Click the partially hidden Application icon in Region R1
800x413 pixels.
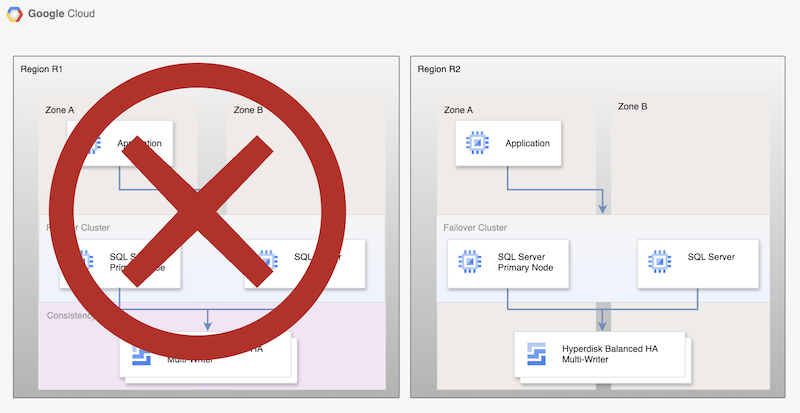click(x=90, y=145)
